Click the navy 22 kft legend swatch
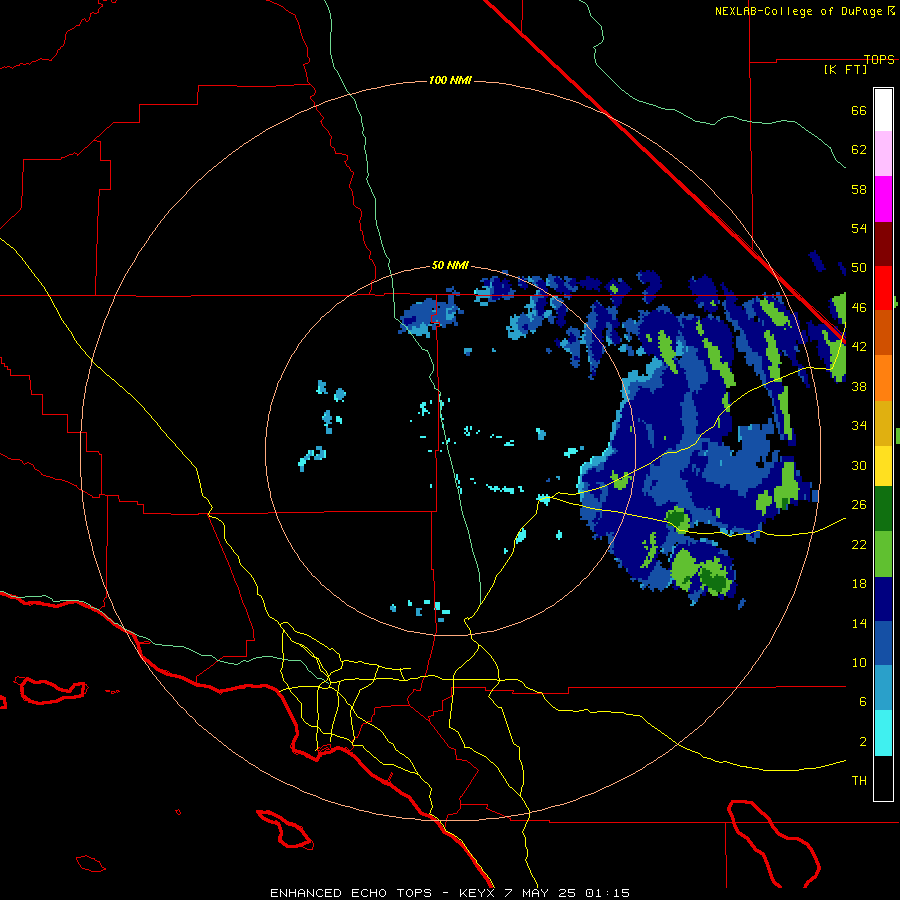 point(883,599)
